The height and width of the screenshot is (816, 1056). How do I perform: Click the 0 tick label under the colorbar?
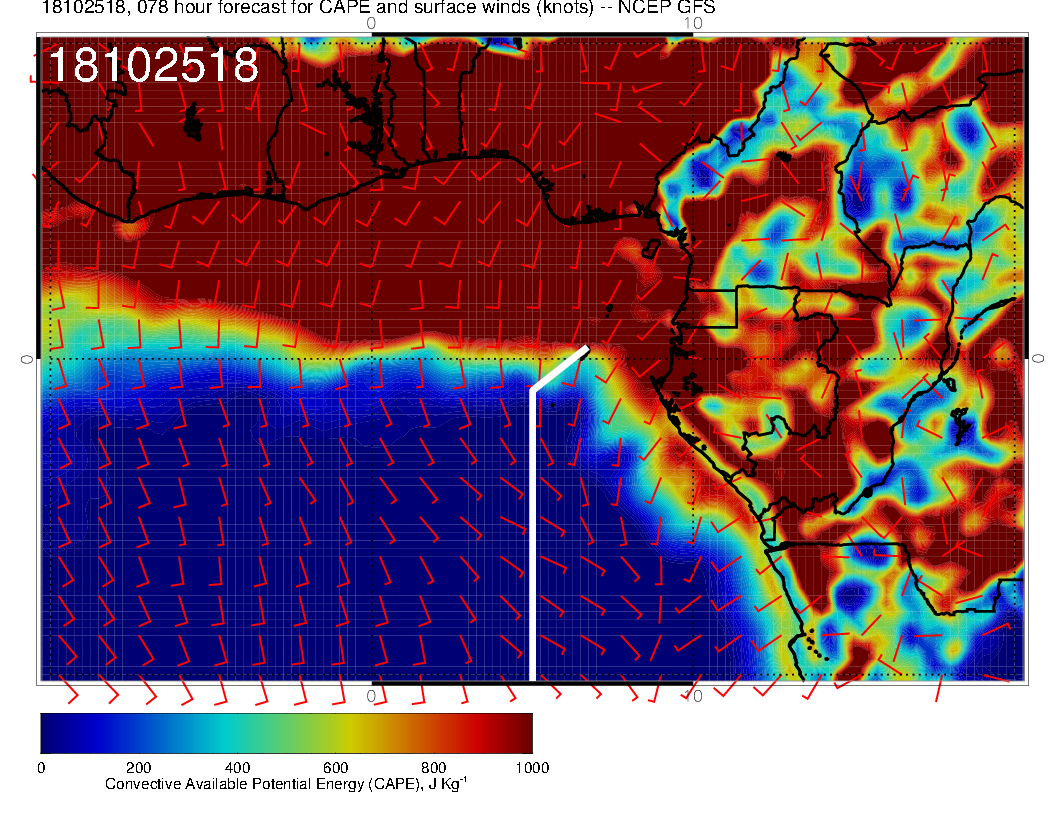[41, 768]
